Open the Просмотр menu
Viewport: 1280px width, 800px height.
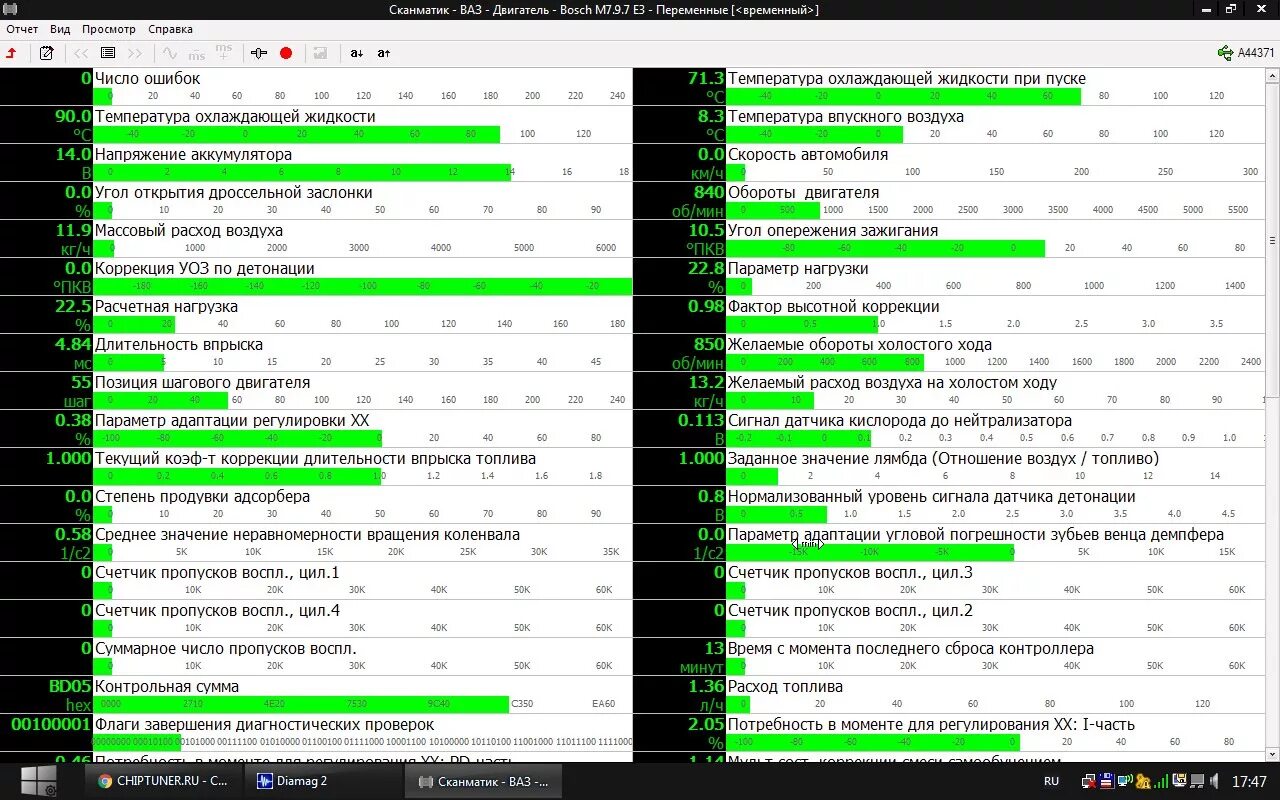[x=109, y=30]
